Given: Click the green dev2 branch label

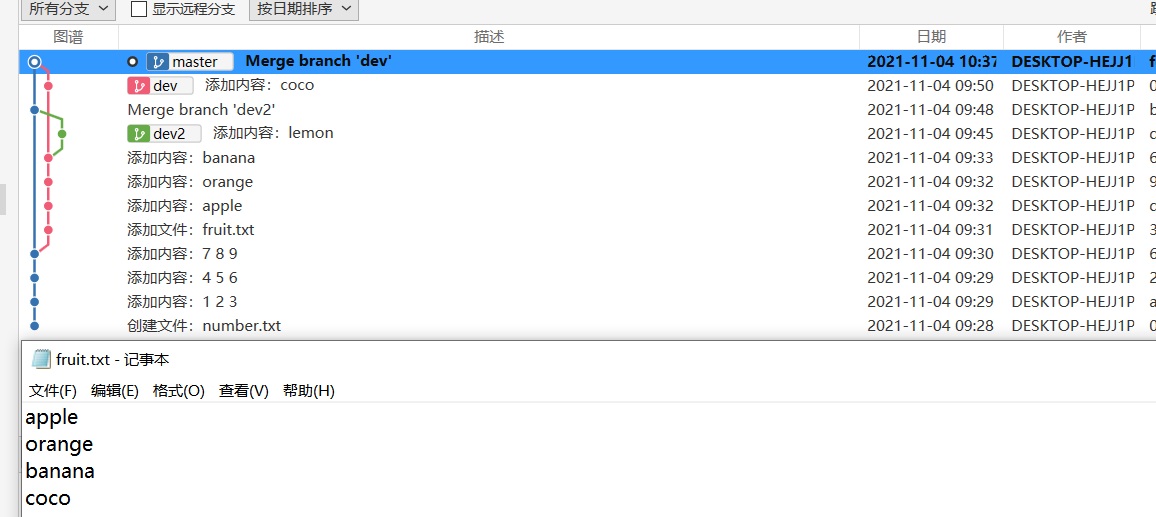Looking at the screenshot, I should (164, 133).
